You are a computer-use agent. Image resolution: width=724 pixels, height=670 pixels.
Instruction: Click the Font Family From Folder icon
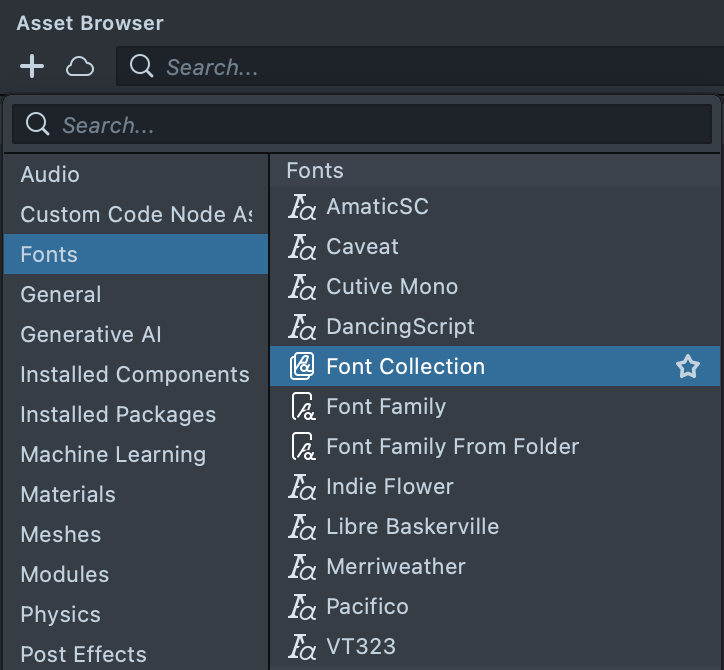(302, 447)
